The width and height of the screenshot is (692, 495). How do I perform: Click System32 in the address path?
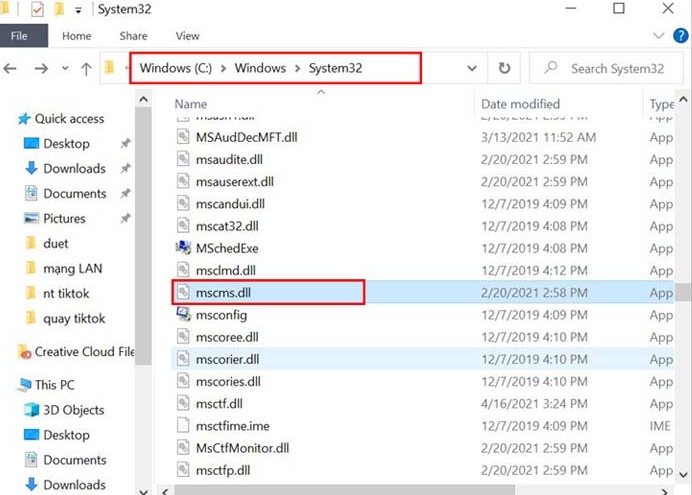coord(335,68)
